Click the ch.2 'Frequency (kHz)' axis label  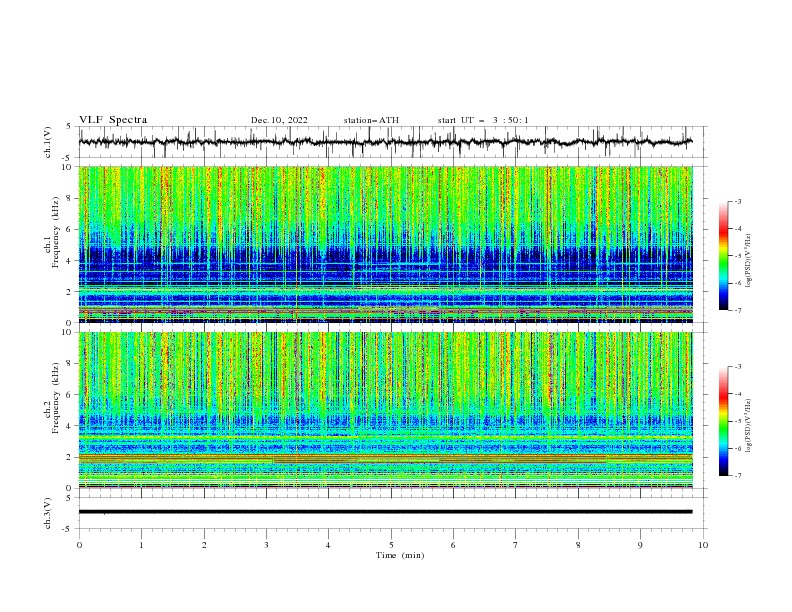tap(55, 398)
